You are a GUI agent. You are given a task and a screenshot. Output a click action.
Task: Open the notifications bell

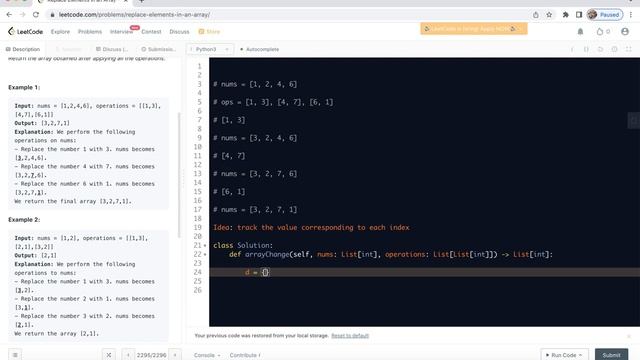point(580,31)
